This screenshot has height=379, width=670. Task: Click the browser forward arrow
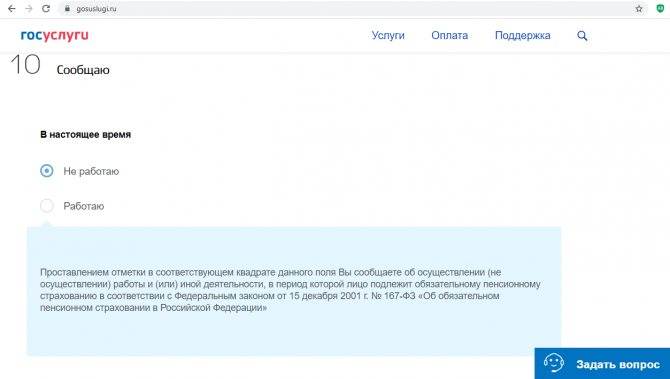click(29, 9)
